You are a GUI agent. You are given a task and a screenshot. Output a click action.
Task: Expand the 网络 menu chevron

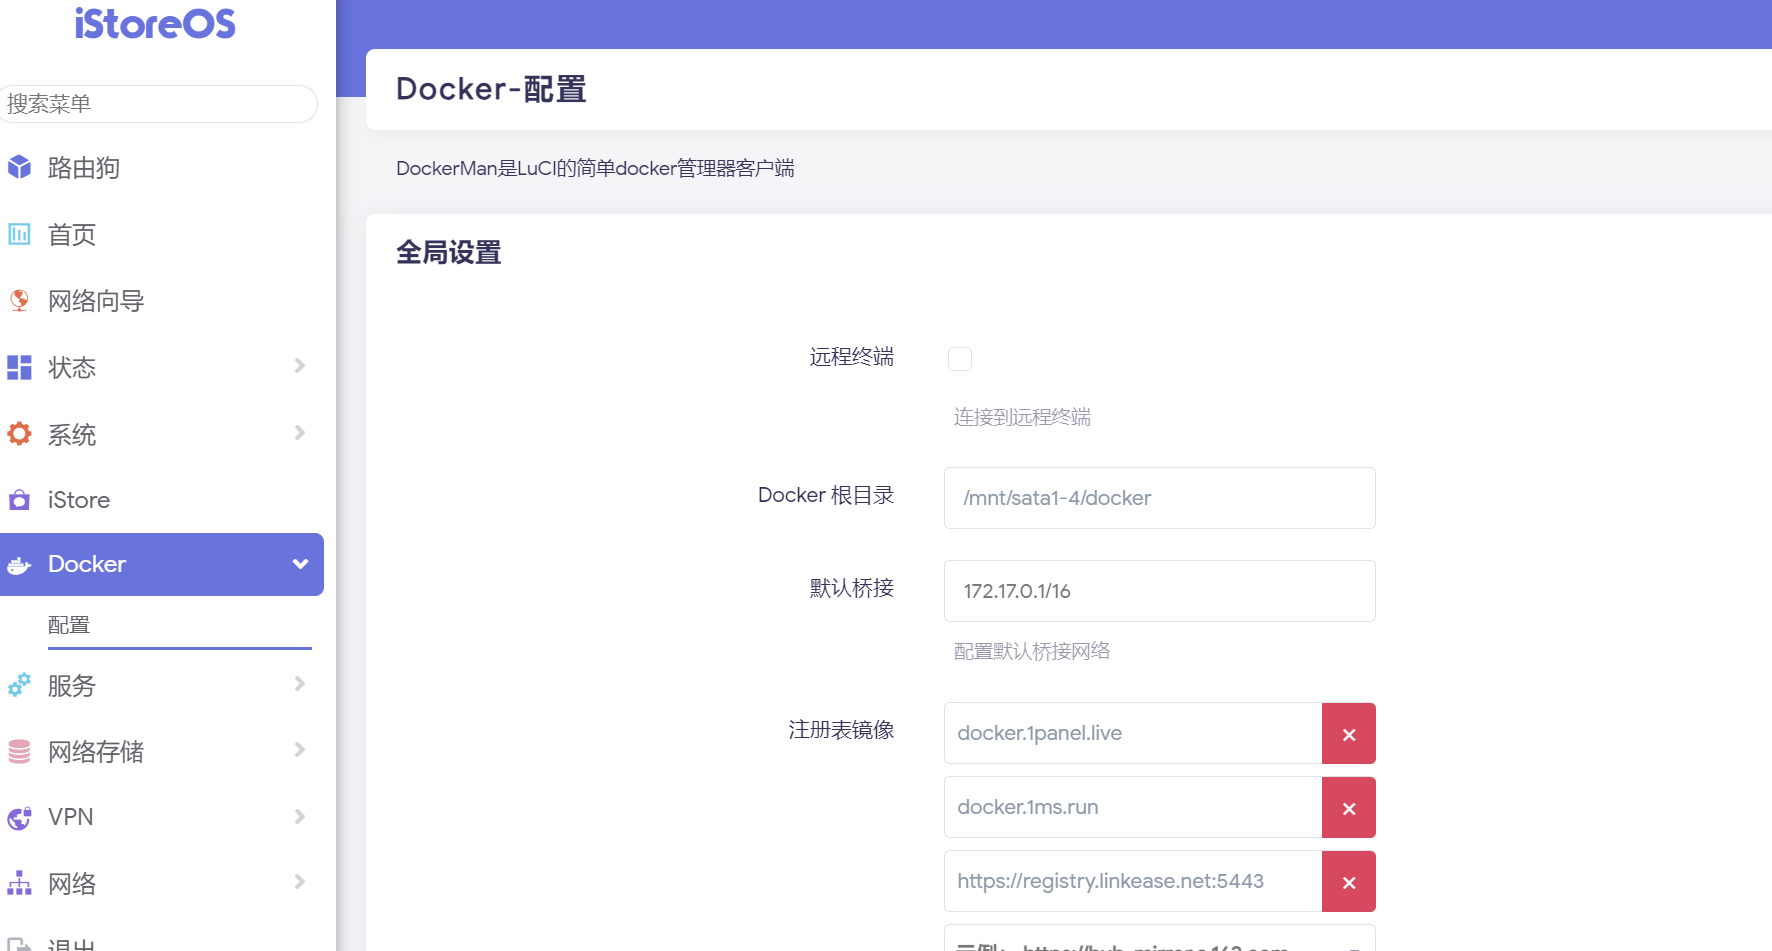point(300,882)
